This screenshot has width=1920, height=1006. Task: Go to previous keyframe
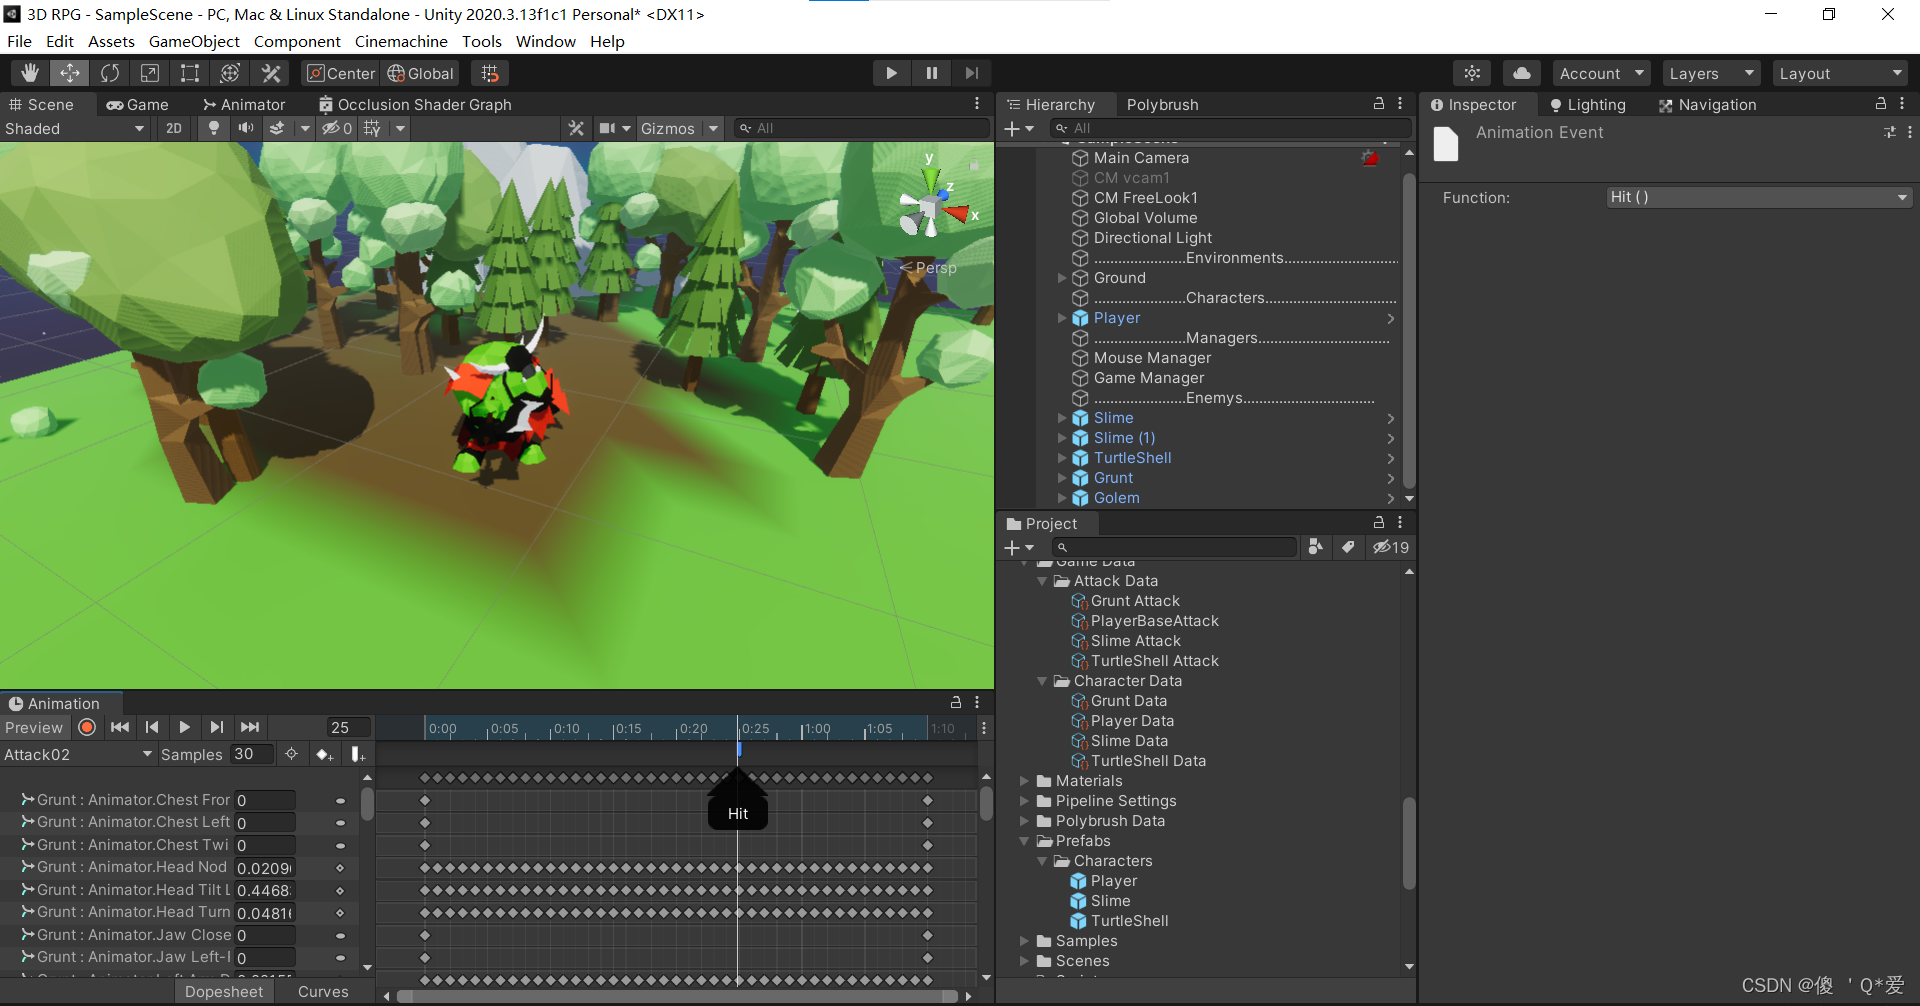[x=152, y=727]
